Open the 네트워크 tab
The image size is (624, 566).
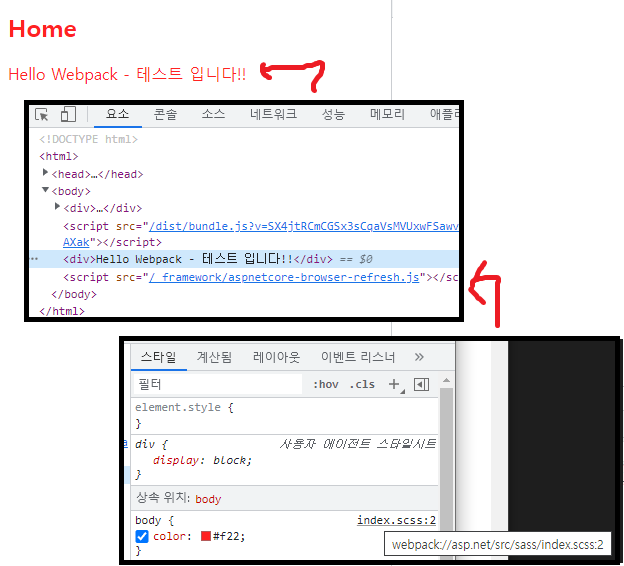[273, 114]
